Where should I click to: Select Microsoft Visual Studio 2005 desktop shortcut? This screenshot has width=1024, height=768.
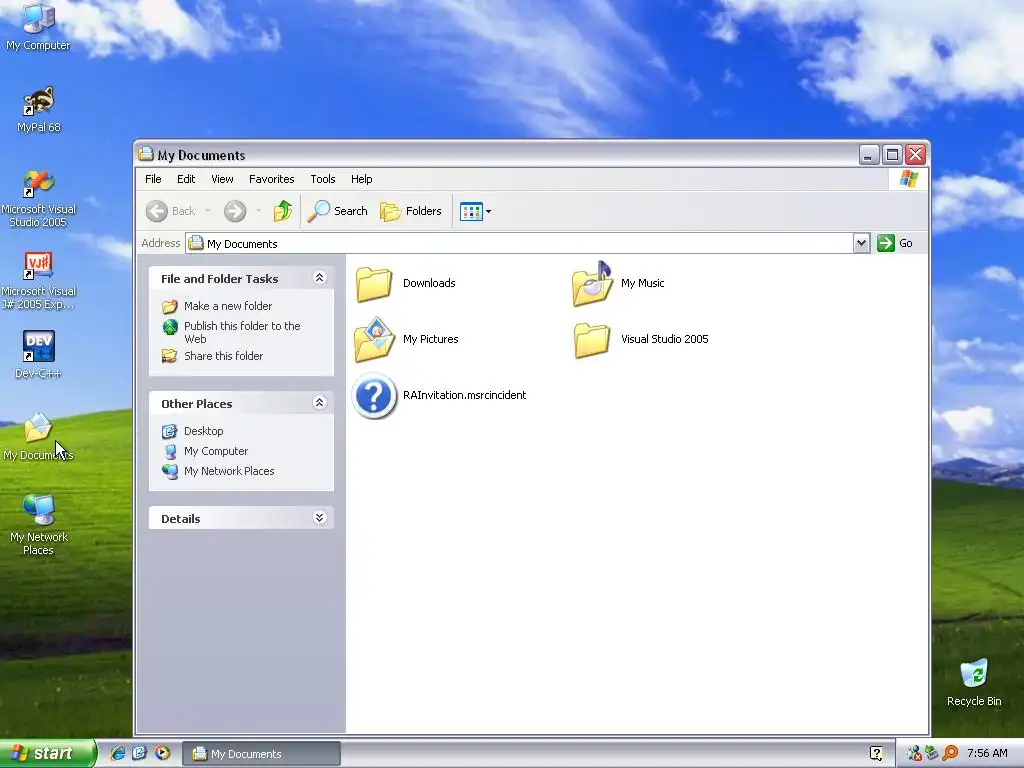39,198
